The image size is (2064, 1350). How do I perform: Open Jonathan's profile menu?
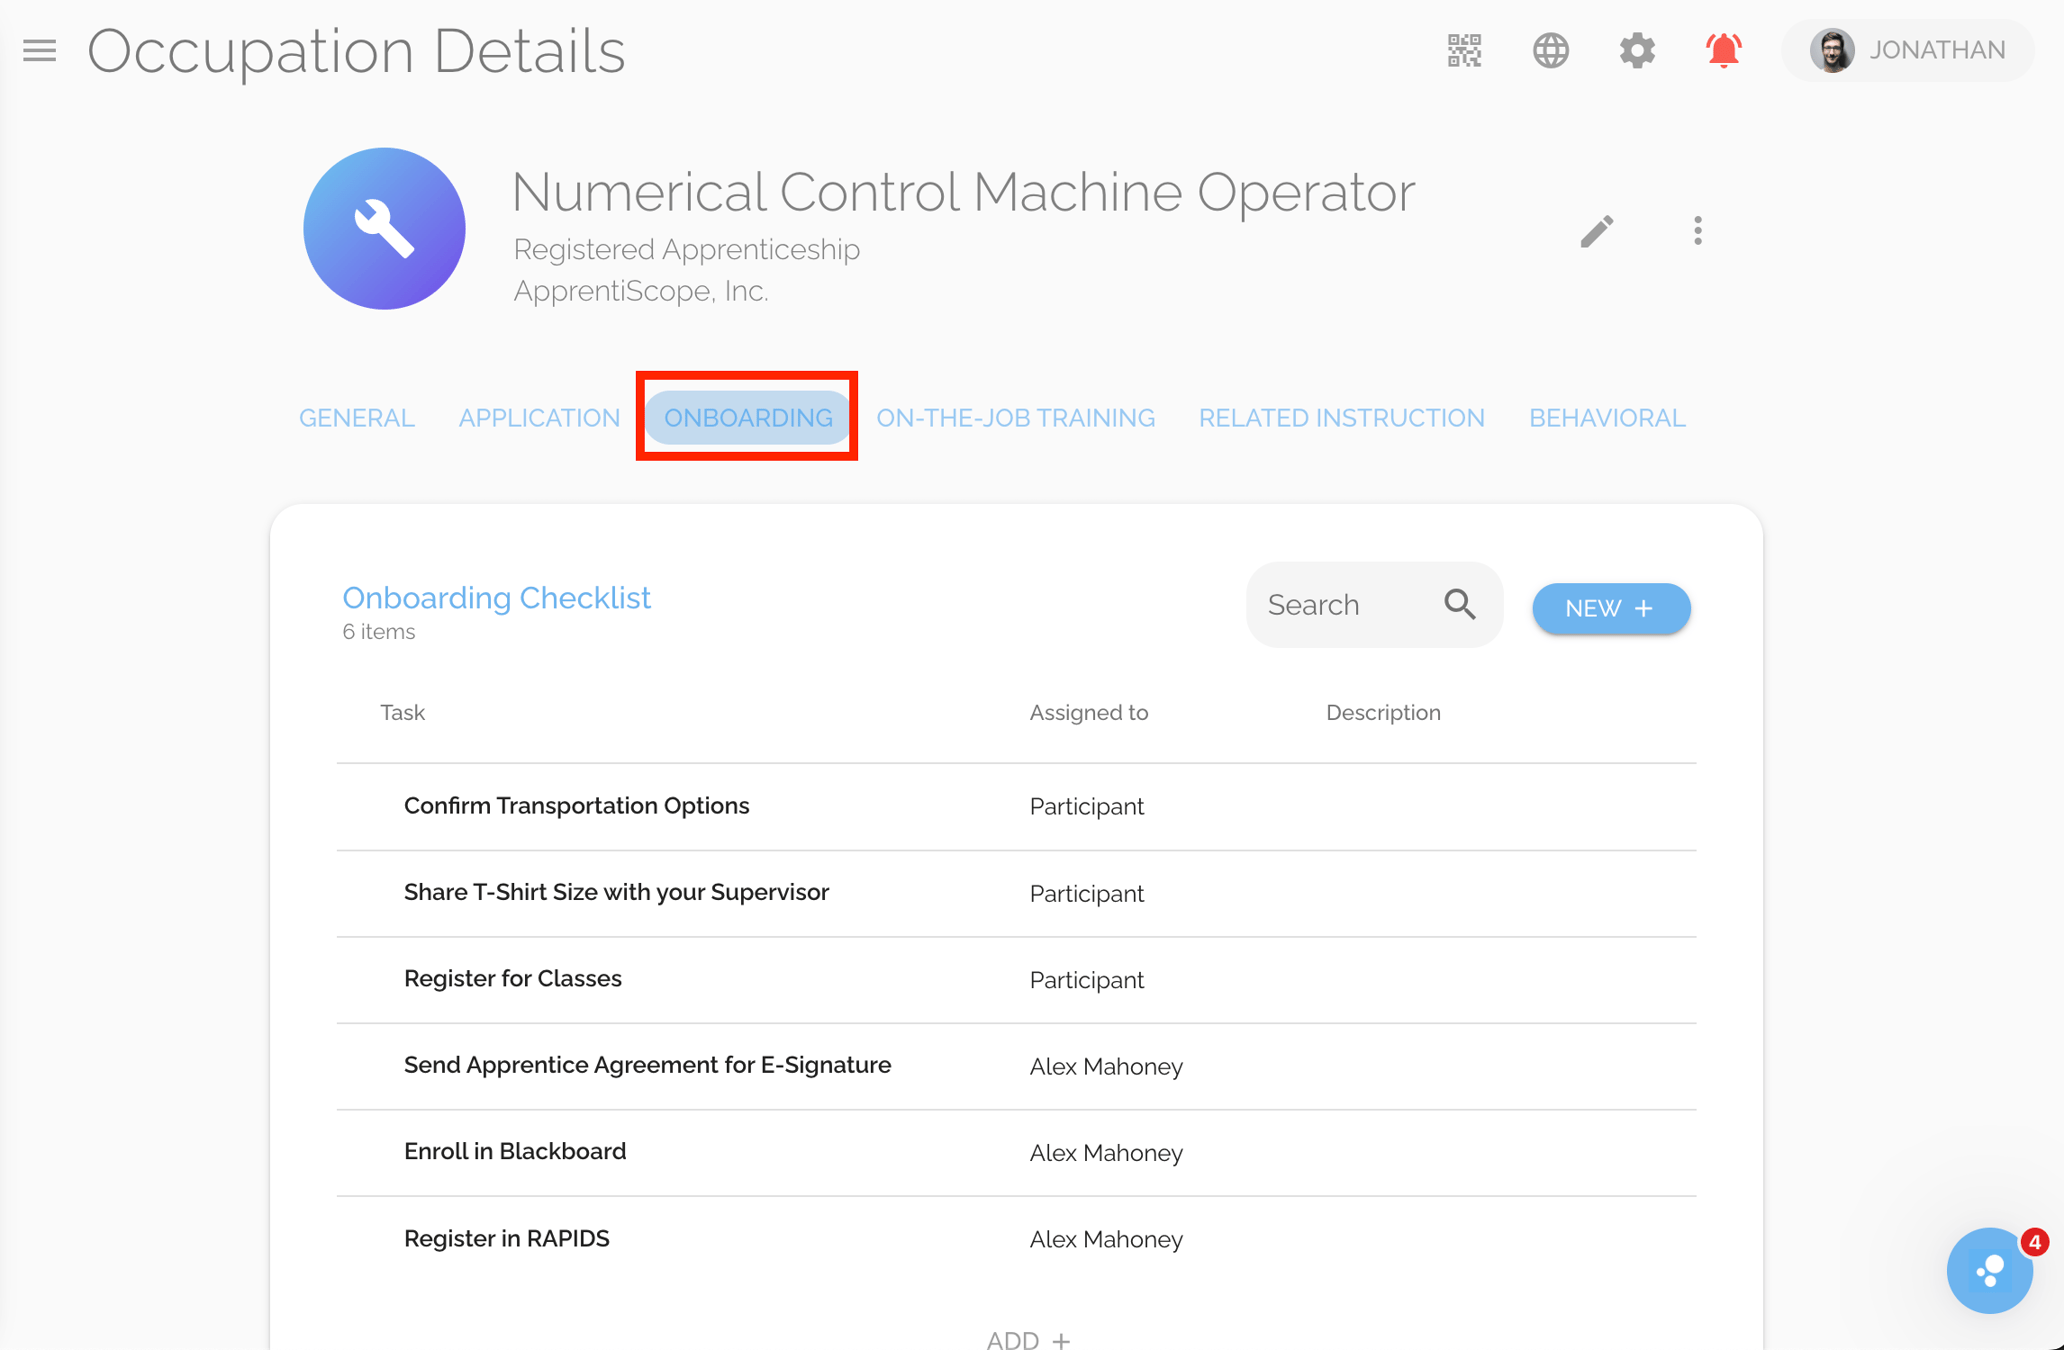pyautogui.click(x=1907, y=50)
